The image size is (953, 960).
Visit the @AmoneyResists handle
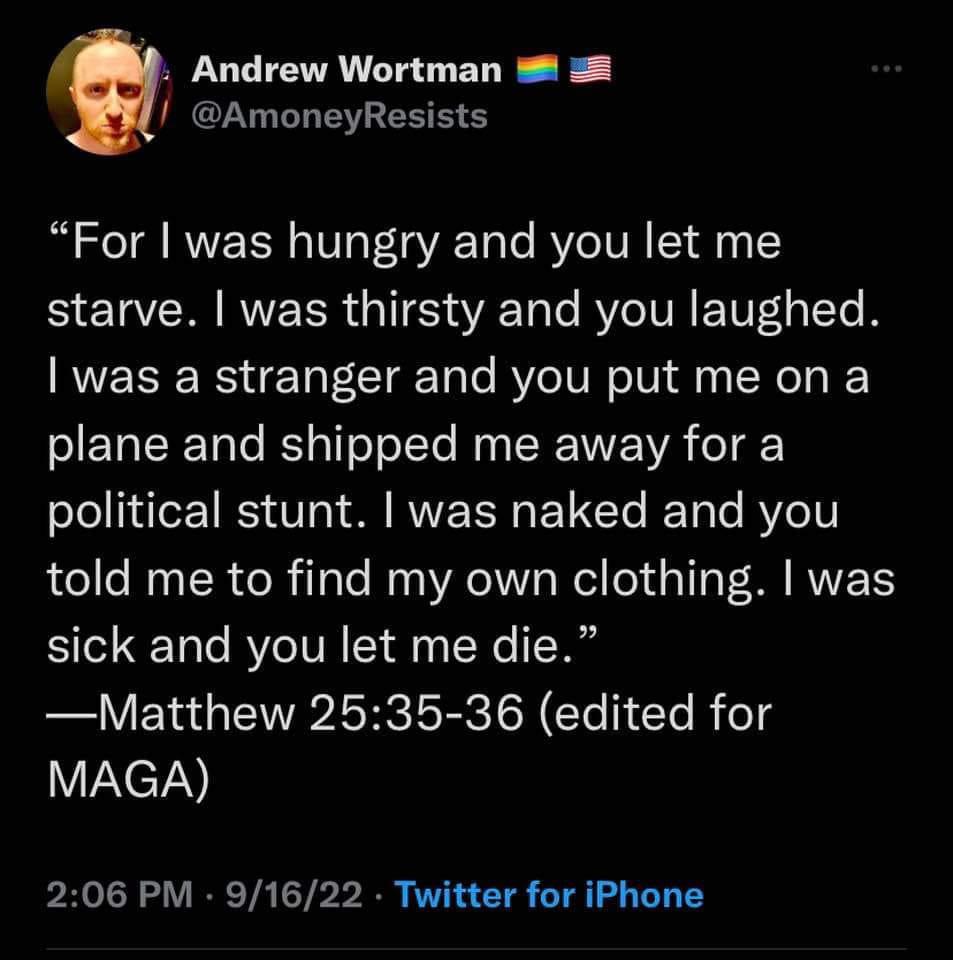(x=340, y=116)
